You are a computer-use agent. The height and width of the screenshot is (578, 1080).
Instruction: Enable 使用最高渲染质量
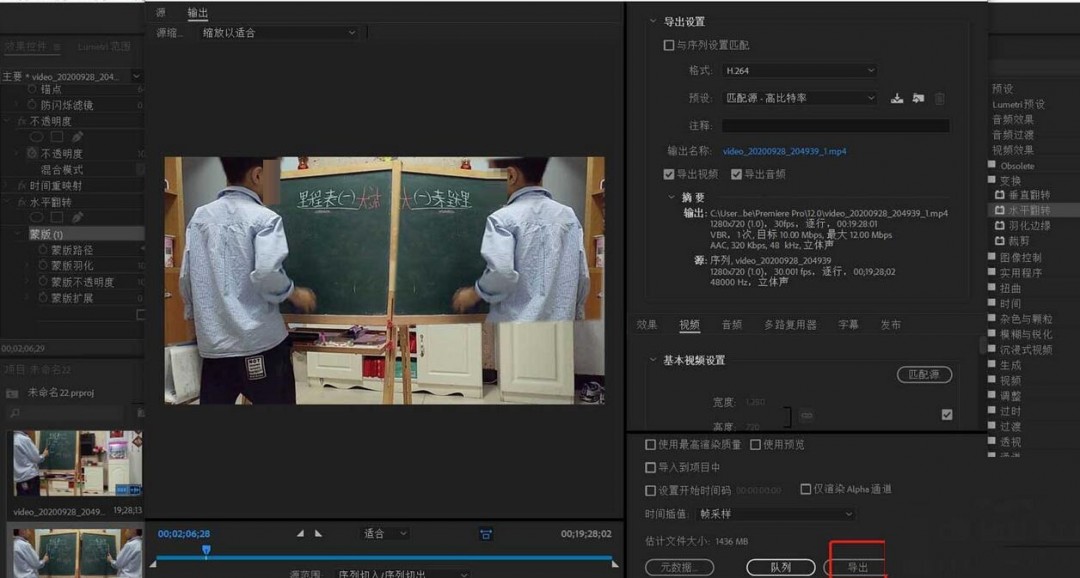click(x=650, y=444)
